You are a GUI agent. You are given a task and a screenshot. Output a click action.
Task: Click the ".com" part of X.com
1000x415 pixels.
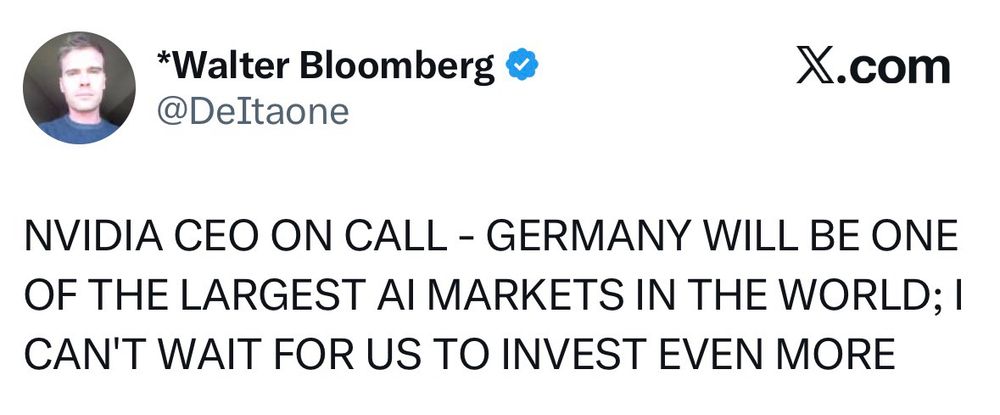(893, 68)
